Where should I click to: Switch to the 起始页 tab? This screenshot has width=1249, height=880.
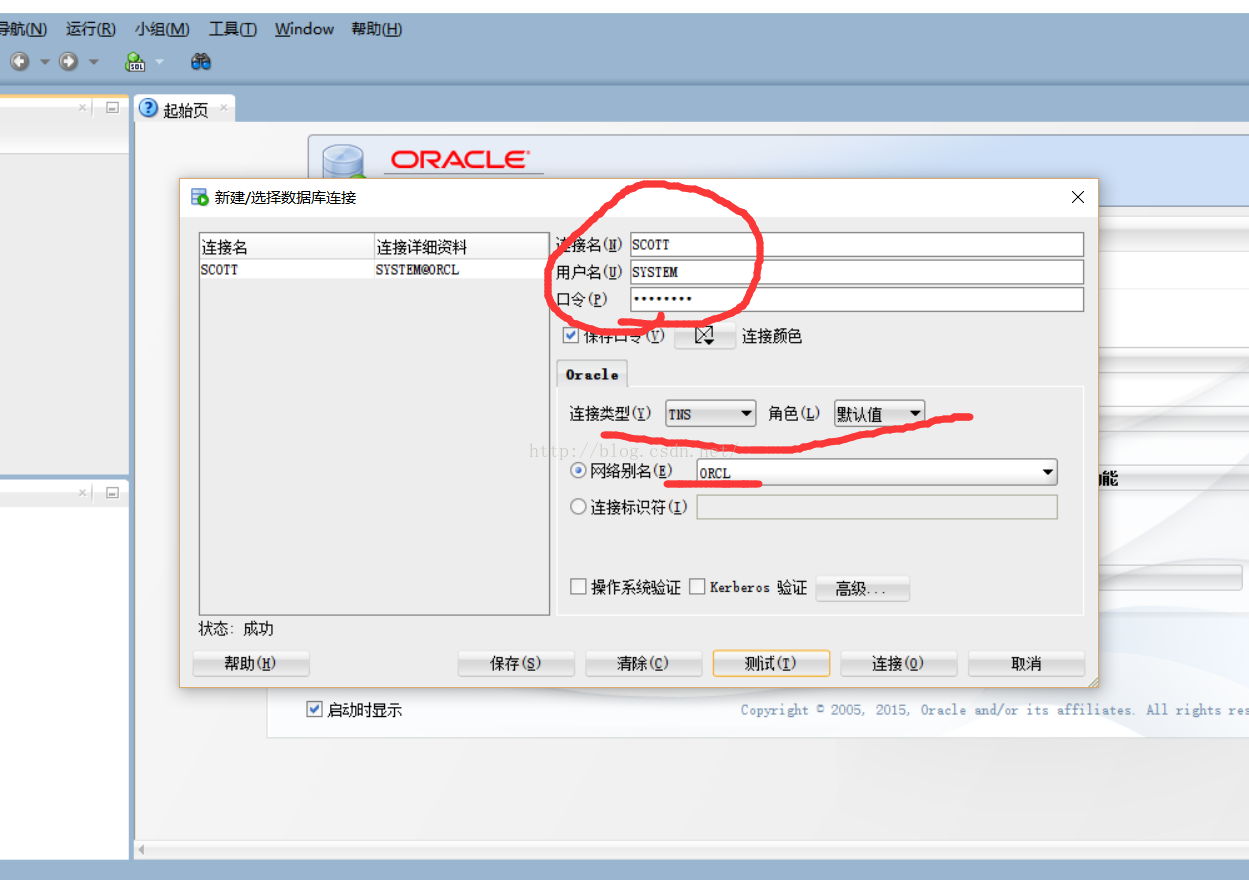point(185,110)
